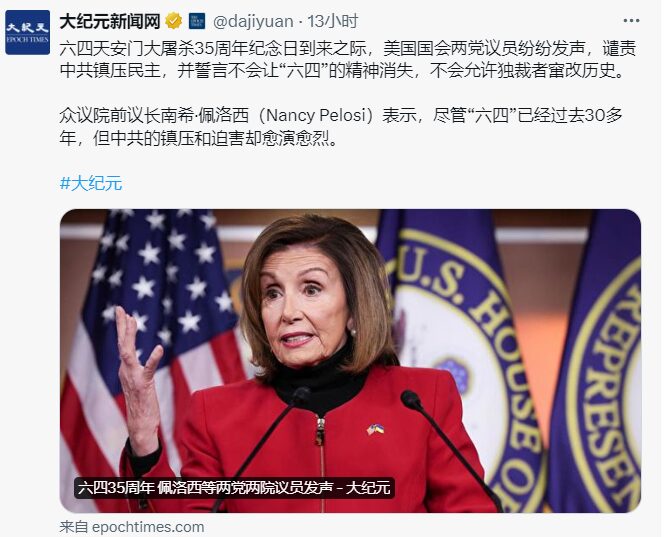Click the flag lapel pin on jacket
This screenshot has height=537, width=671.
pyautogui.click(x=375, y=428)
